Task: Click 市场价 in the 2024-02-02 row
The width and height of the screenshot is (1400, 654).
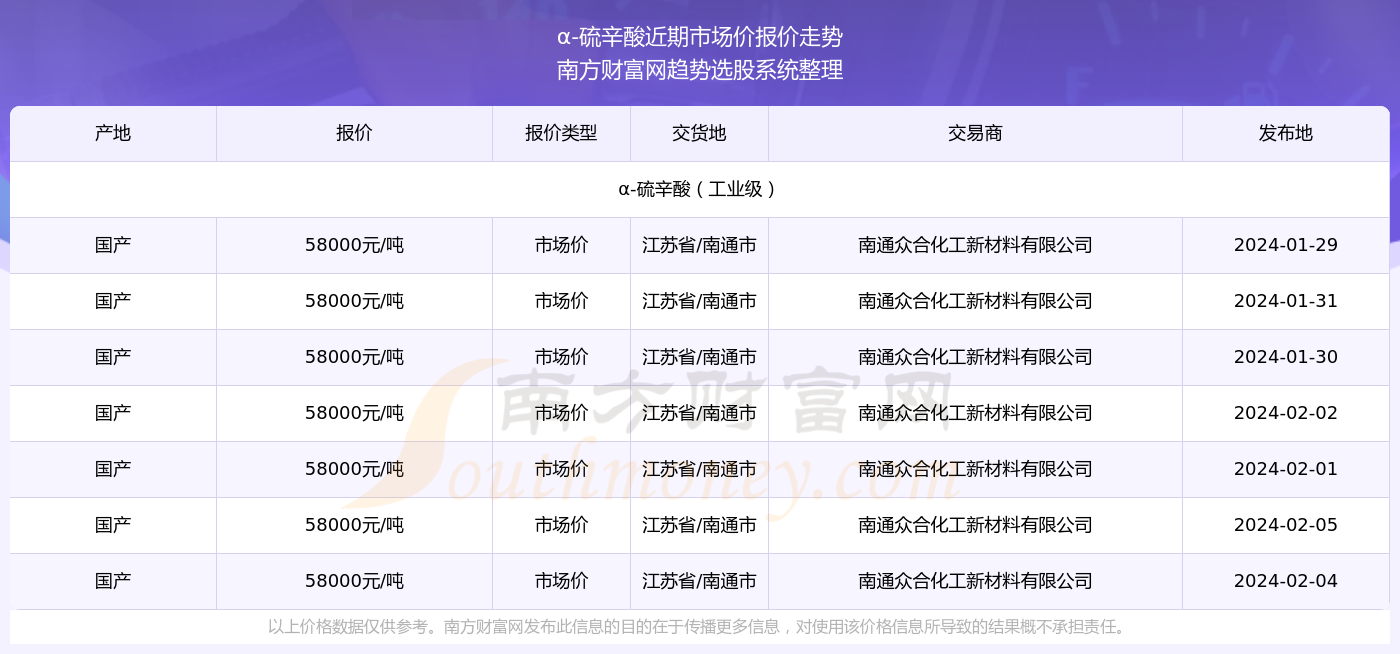Action: coord(561,413)
